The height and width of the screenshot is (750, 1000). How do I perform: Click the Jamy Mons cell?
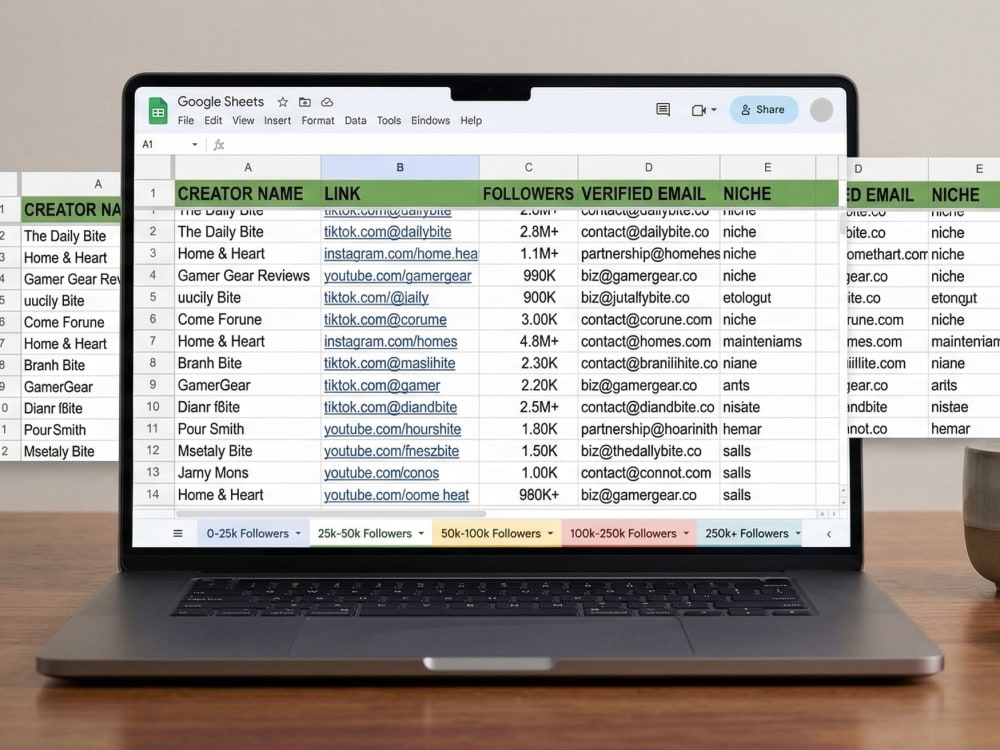pyautogui.click(x=247, y=473)
